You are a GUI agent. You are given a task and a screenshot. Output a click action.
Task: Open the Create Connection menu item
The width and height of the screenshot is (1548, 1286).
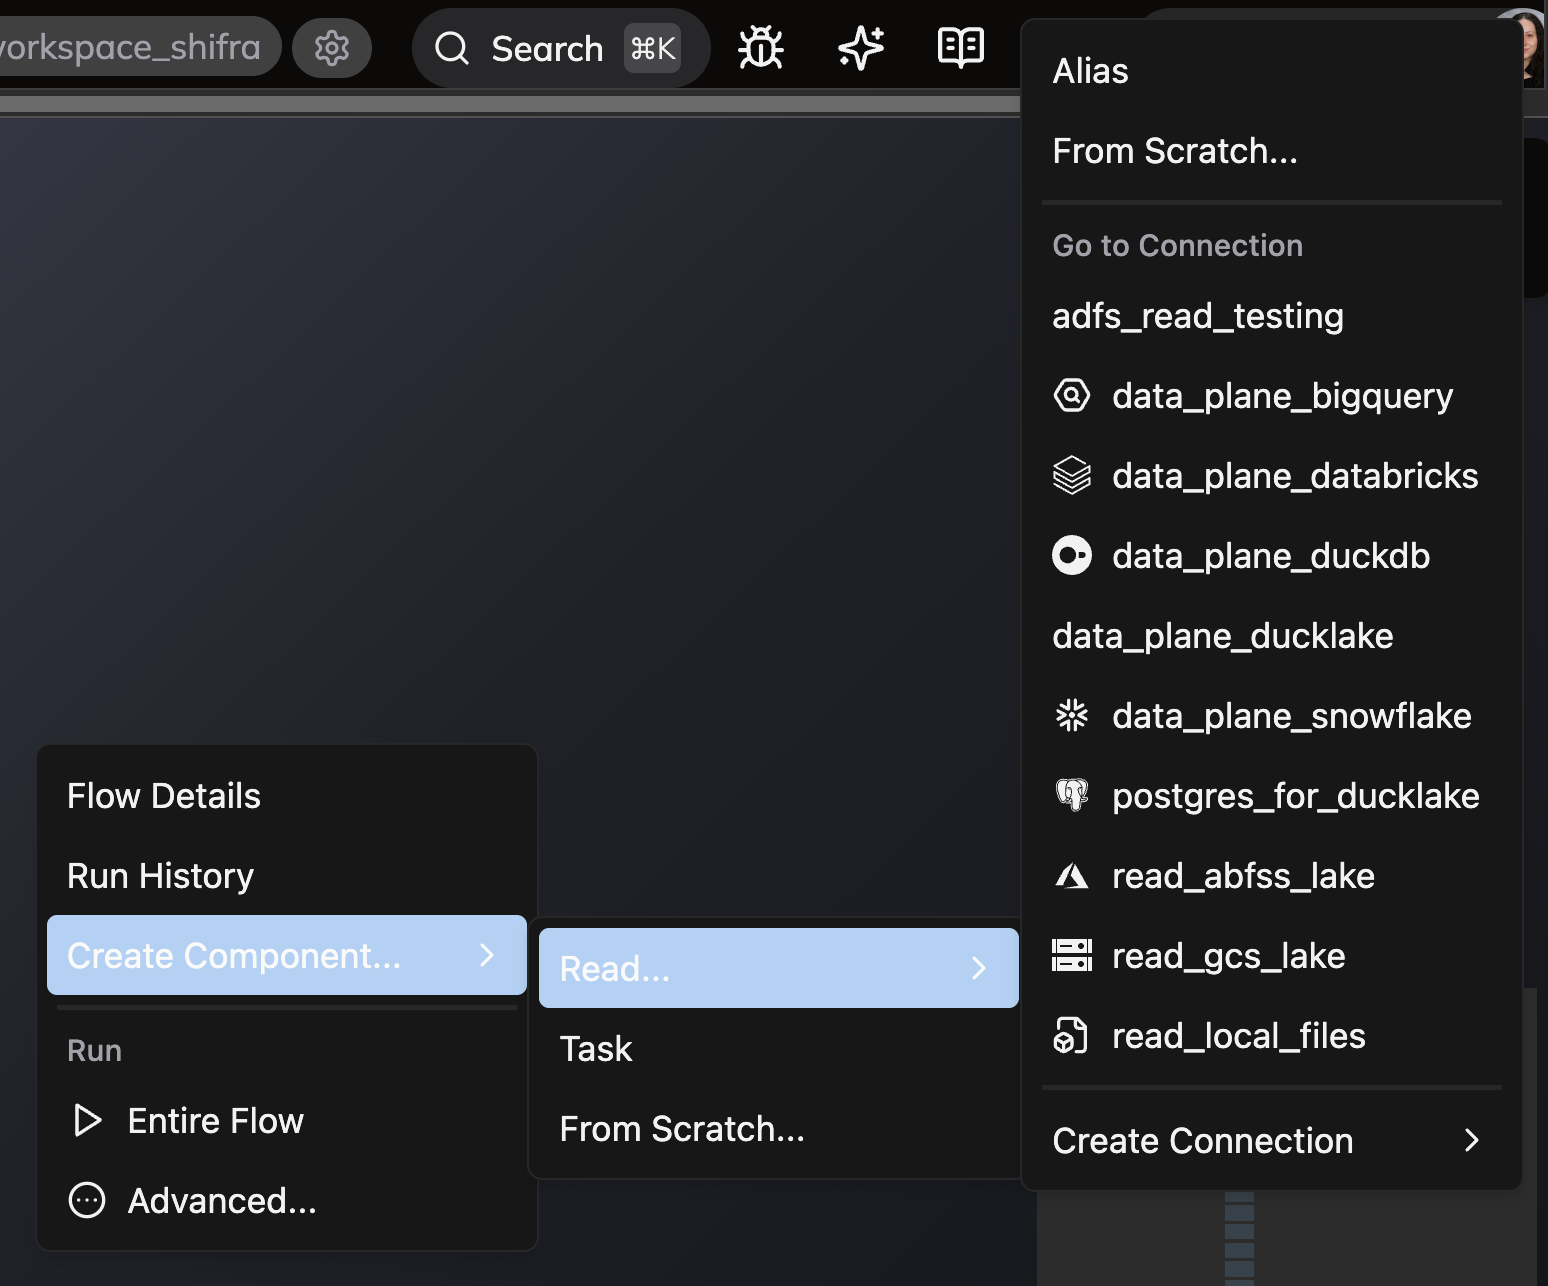pyautogui.click(x=1271, y=1140)
